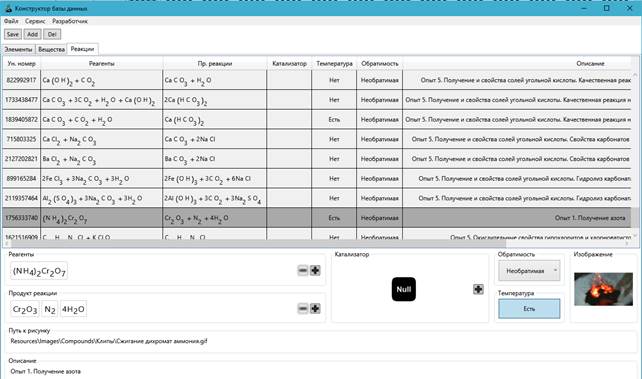Maximize the Конструктор базы данных window
The height and width of the screenshot is (379, 642).
606,8
